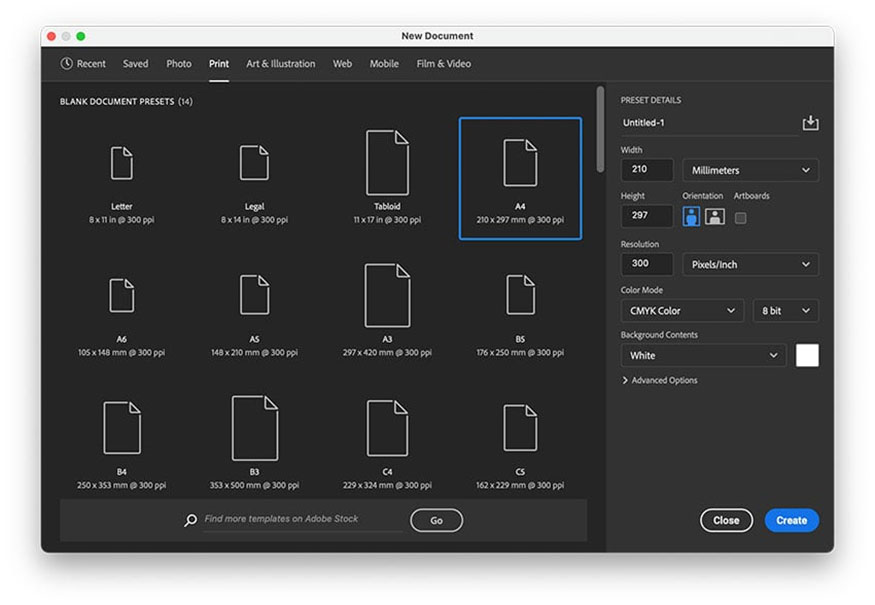Image resolution: width=875 pixels, height=605 pixels.
Task: Click the '8 x 14 in @ 300 ppi' text
Action: (x=254, y=220)
